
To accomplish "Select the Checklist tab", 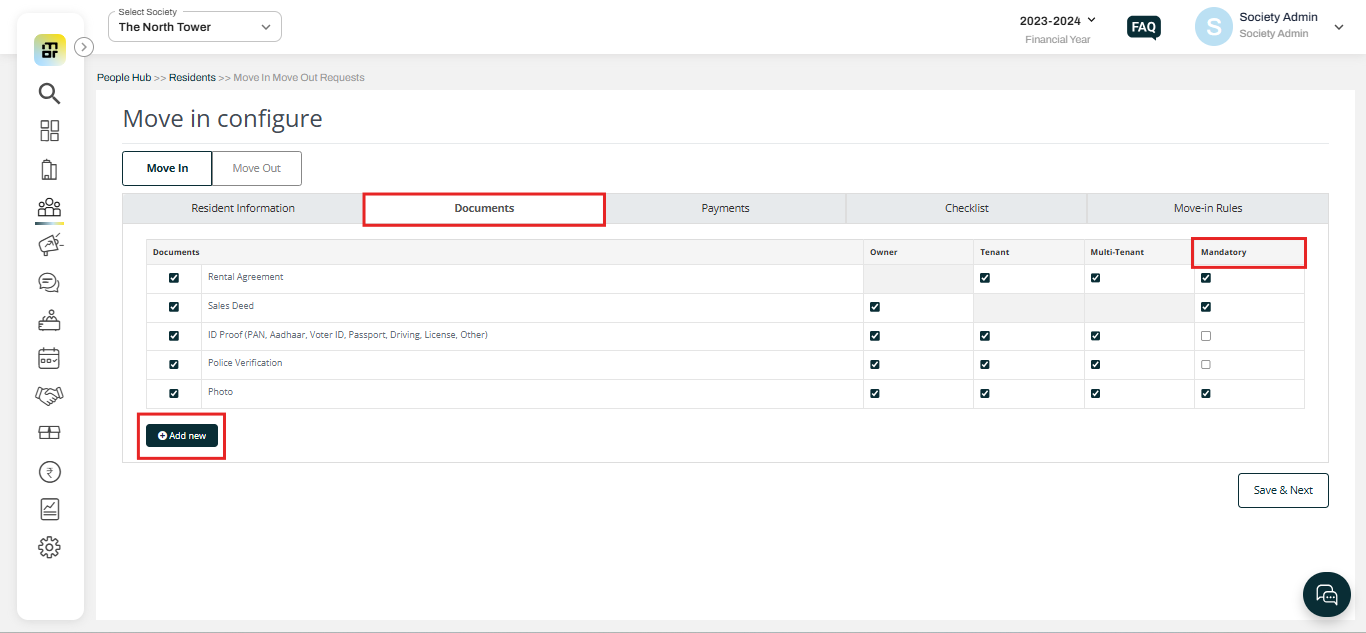I will coord(966,208).
